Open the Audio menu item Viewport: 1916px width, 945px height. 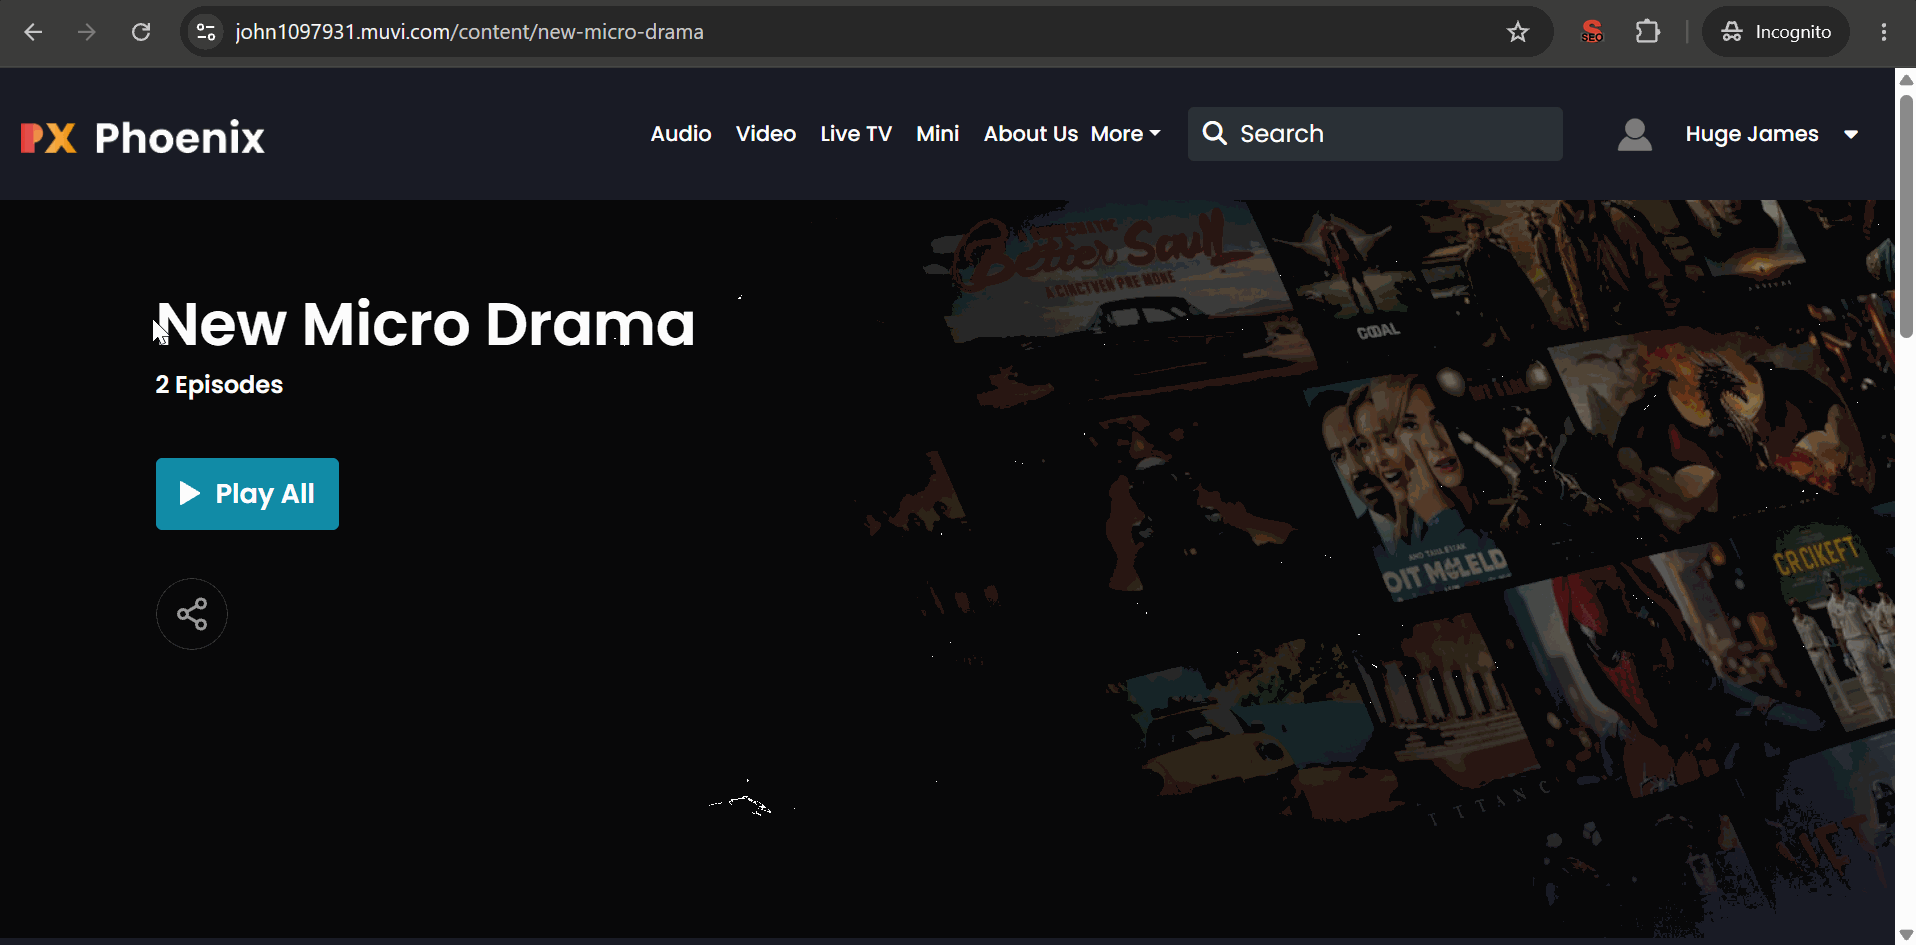681,134
